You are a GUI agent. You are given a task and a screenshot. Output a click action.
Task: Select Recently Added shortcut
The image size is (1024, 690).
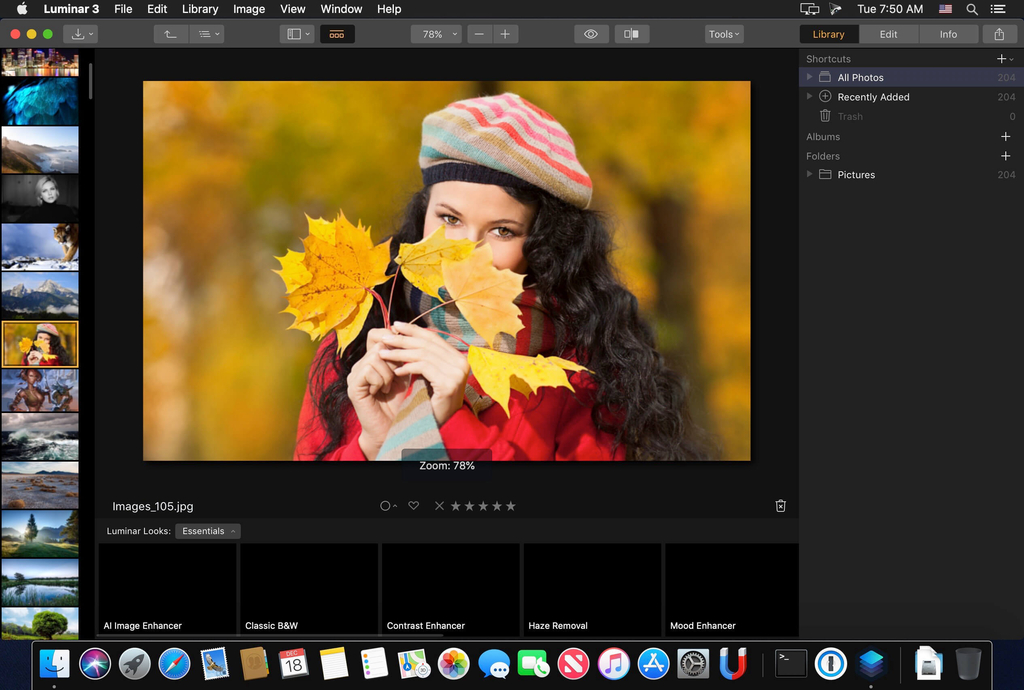click(x=873, y=97)
